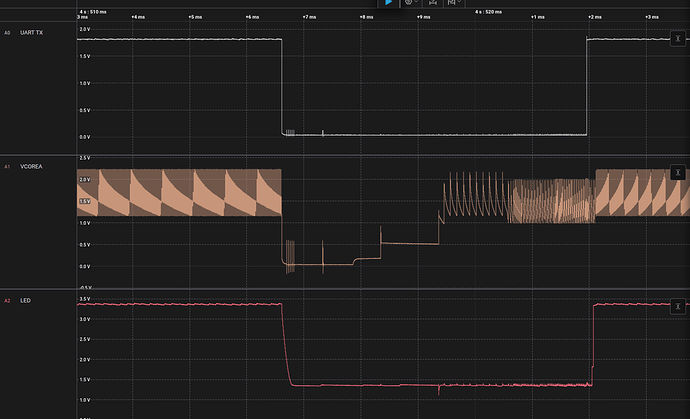Image resolution: width=690 pixels, height=419 pixels.
Task: Select the LED channel label
Action: tap(26, 301)
